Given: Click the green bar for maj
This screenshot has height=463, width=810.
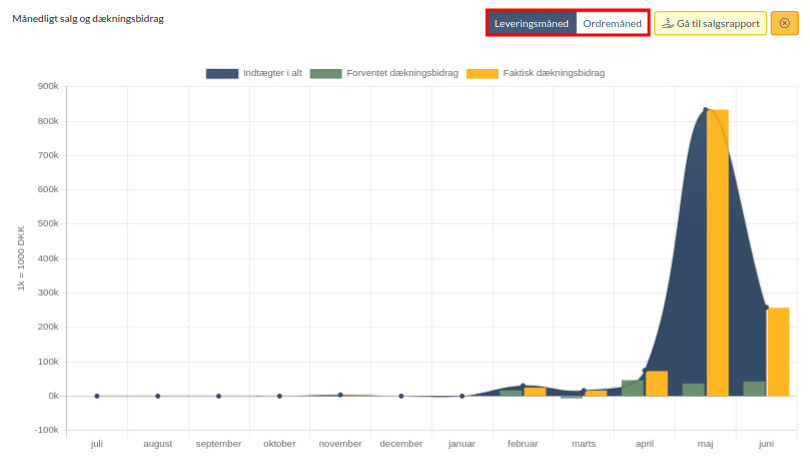Looking at the screenshot, I should [693, 390].
